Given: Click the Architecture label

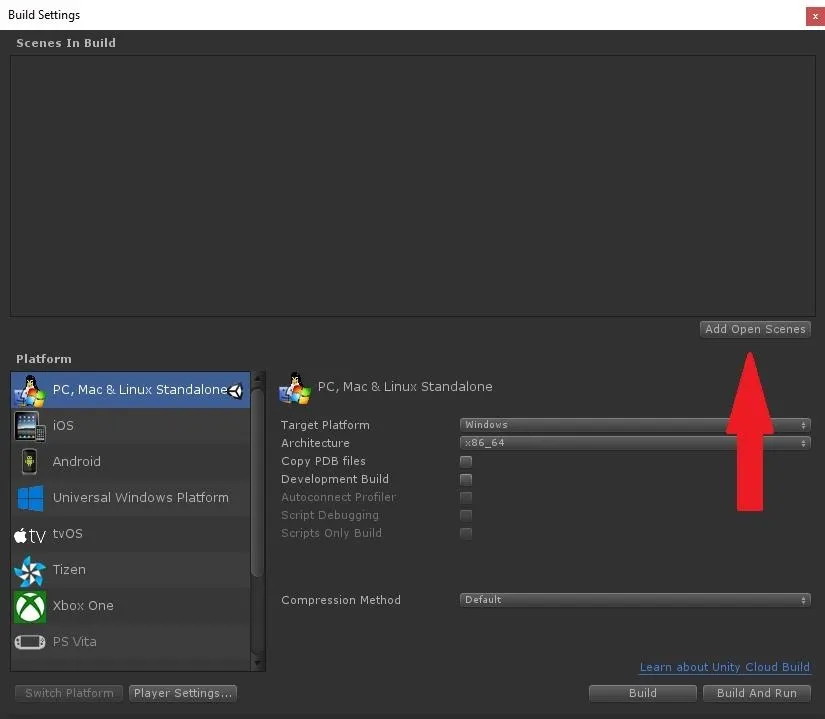Looking at the screenshot, I should pyautogui.click(x=315, y=443).
